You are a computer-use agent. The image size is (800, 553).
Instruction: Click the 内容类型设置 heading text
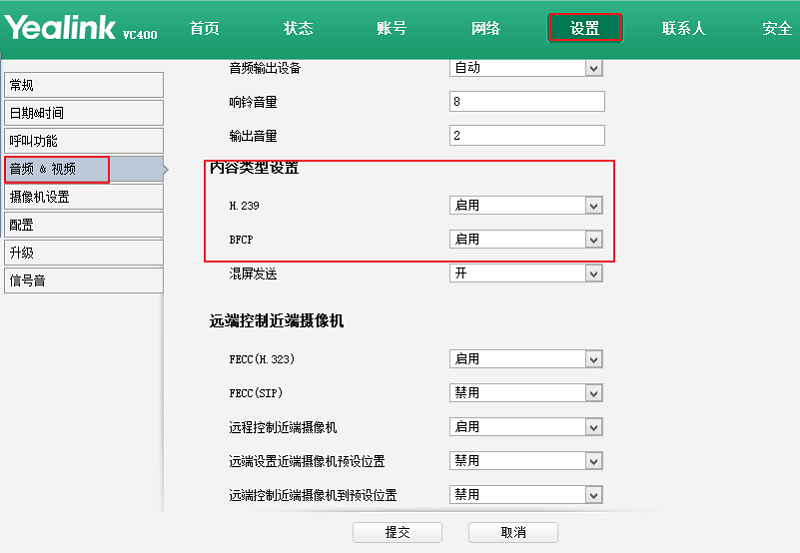(x=254, y=168)
